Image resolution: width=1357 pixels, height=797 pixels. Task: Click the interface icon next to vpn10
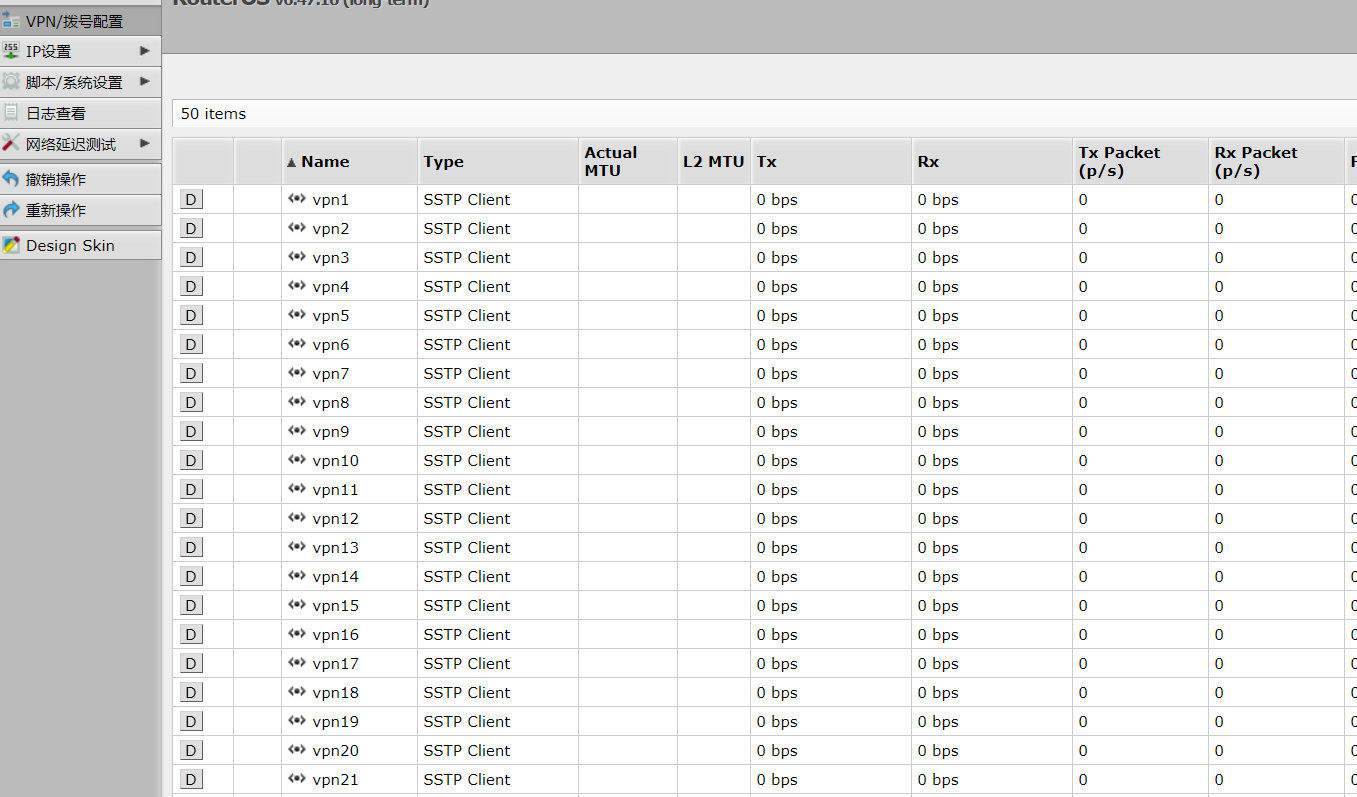[297, 459]
